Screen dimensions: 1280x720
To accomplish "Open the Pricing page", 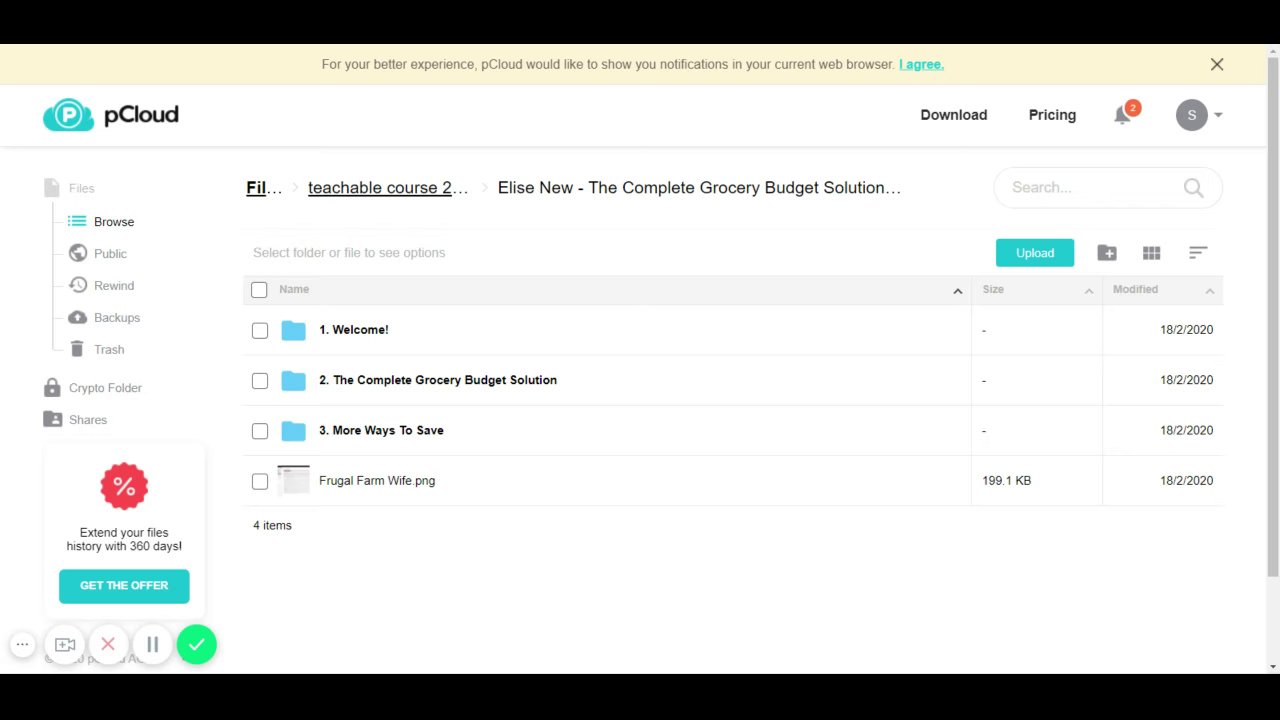I will click(1052, 115).
